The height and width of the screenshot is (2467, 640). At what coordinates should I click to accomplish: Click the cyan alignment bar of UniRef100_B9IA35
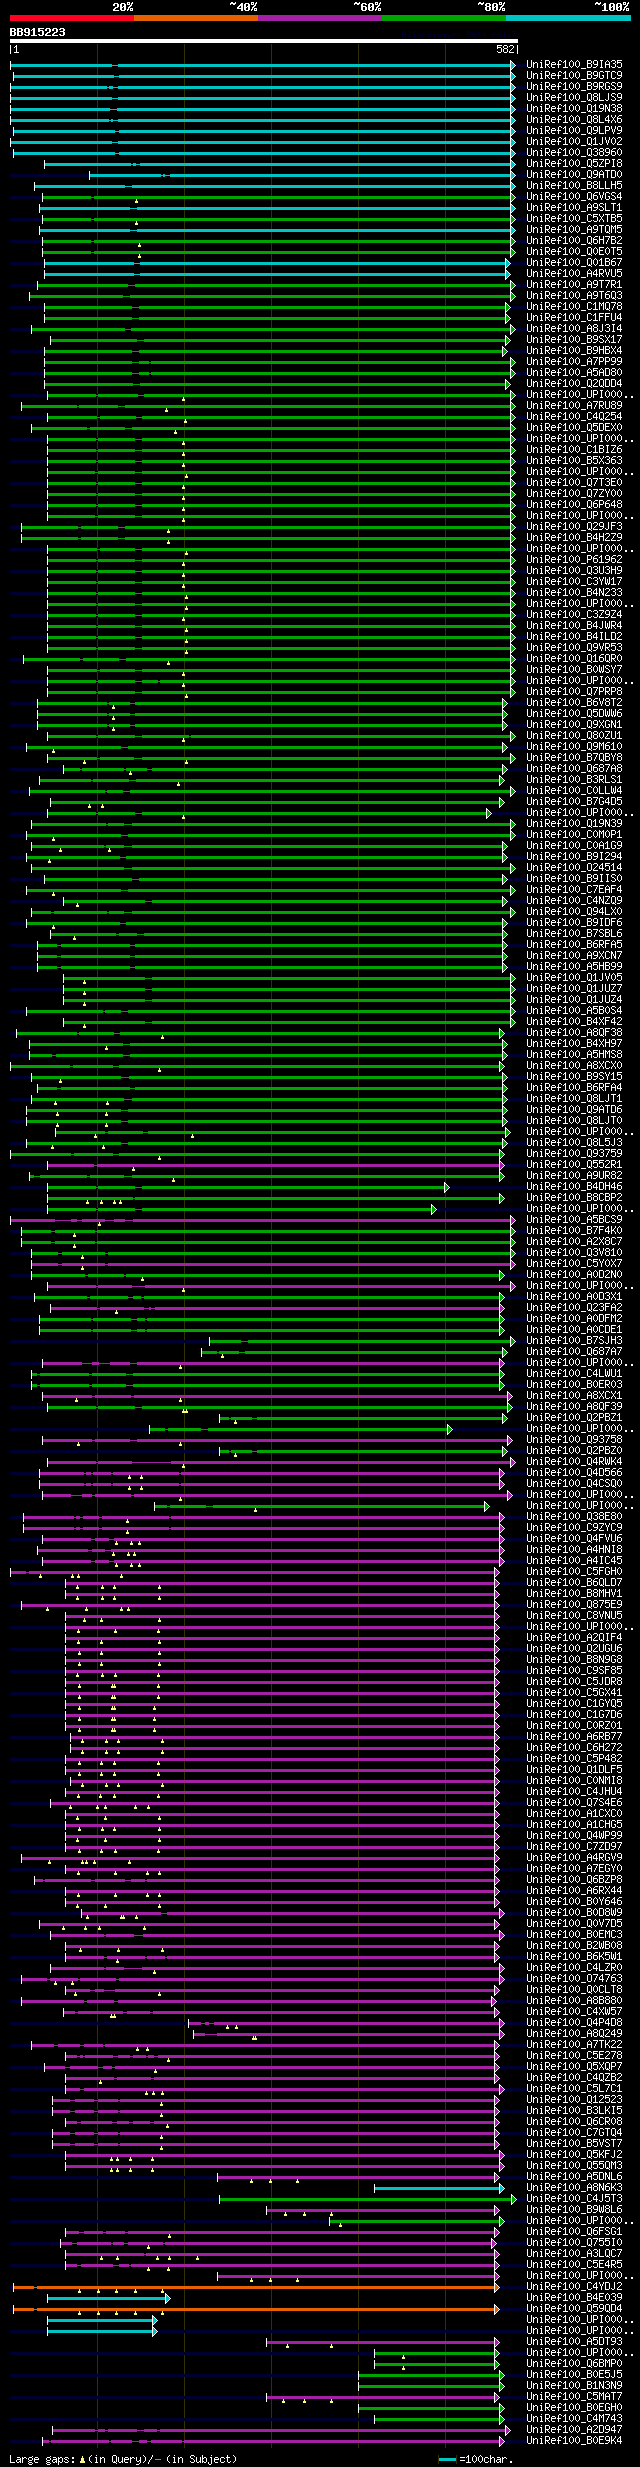(x=263, y=65)
